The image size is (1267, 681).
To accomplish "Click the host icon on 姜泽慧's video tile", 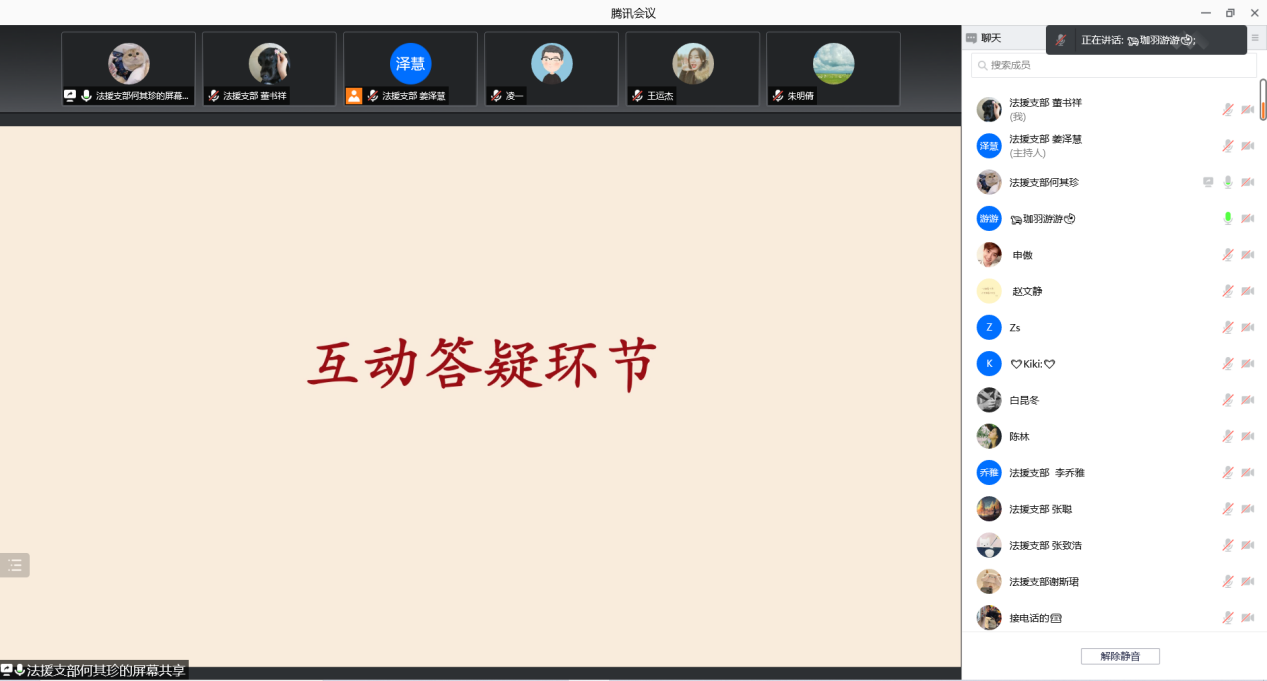I will (353, 96).
